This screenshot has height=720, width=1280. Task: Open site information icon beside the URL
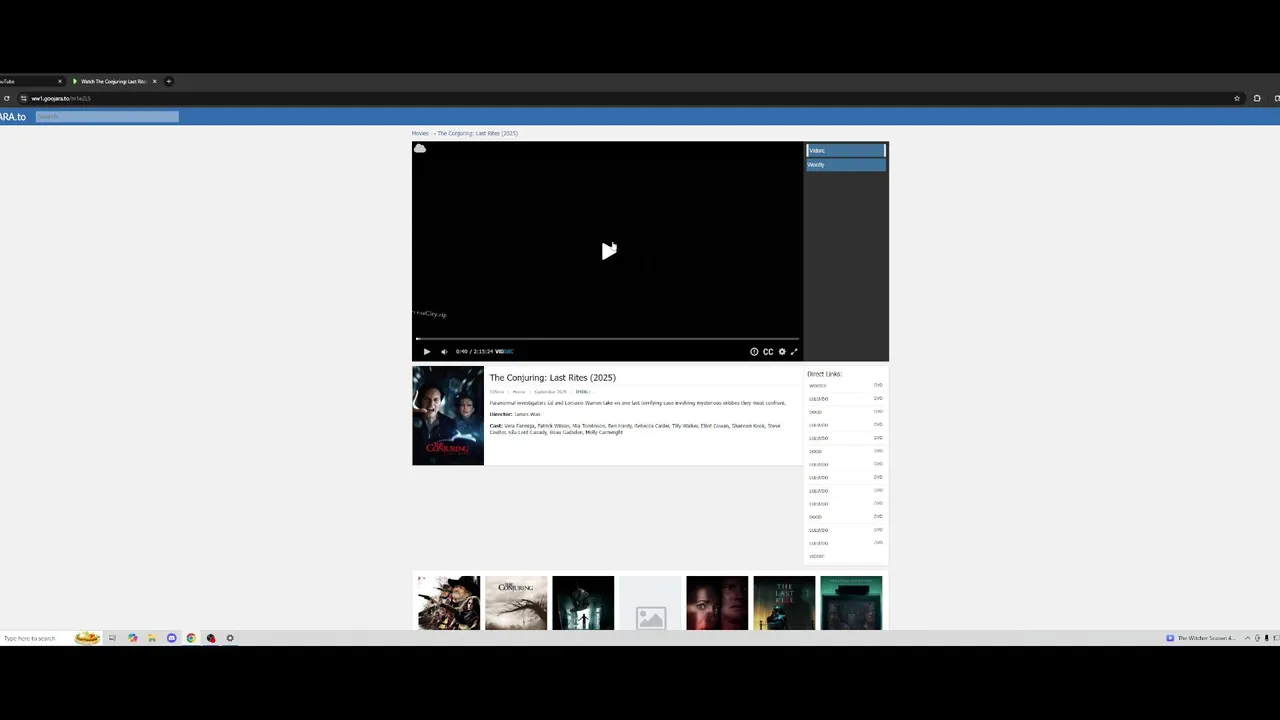click(23, 98)
